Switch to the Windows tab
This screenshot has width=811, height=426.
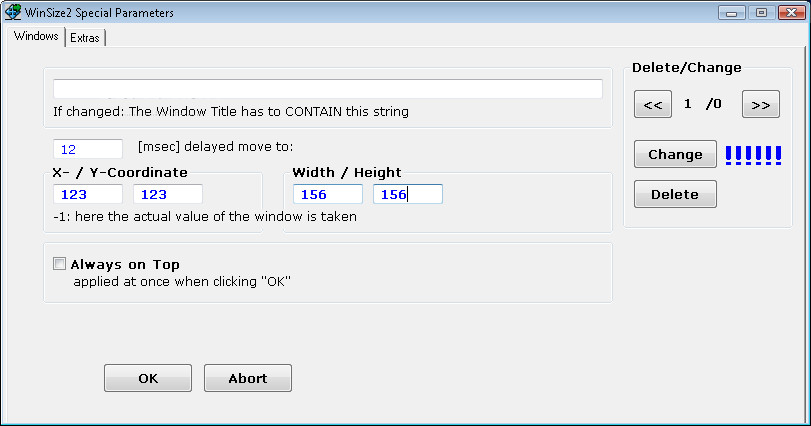point(36,36)
